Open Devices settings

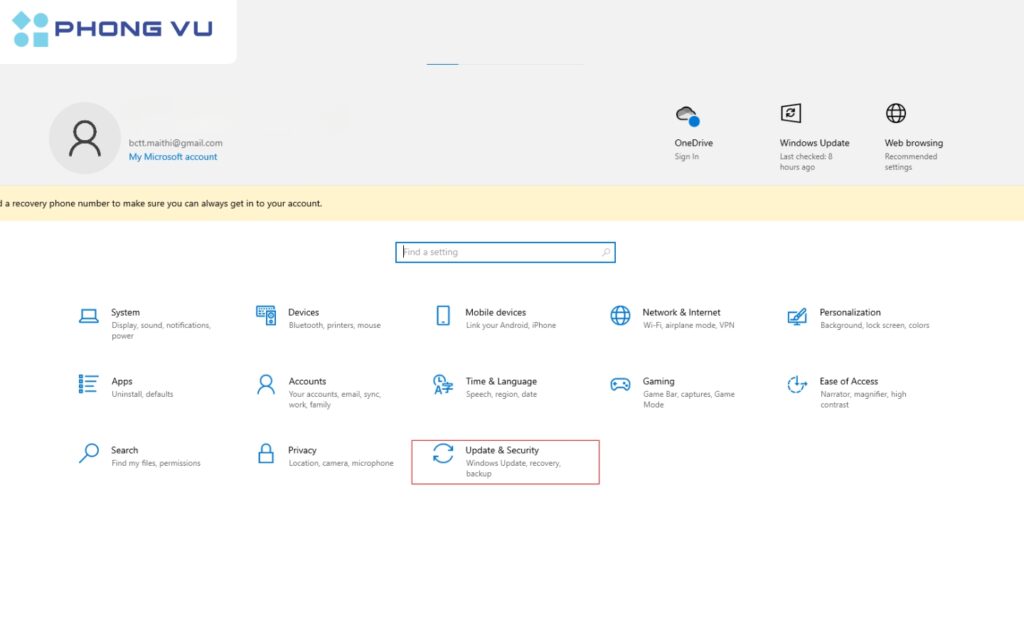click(x=303, y=312)
